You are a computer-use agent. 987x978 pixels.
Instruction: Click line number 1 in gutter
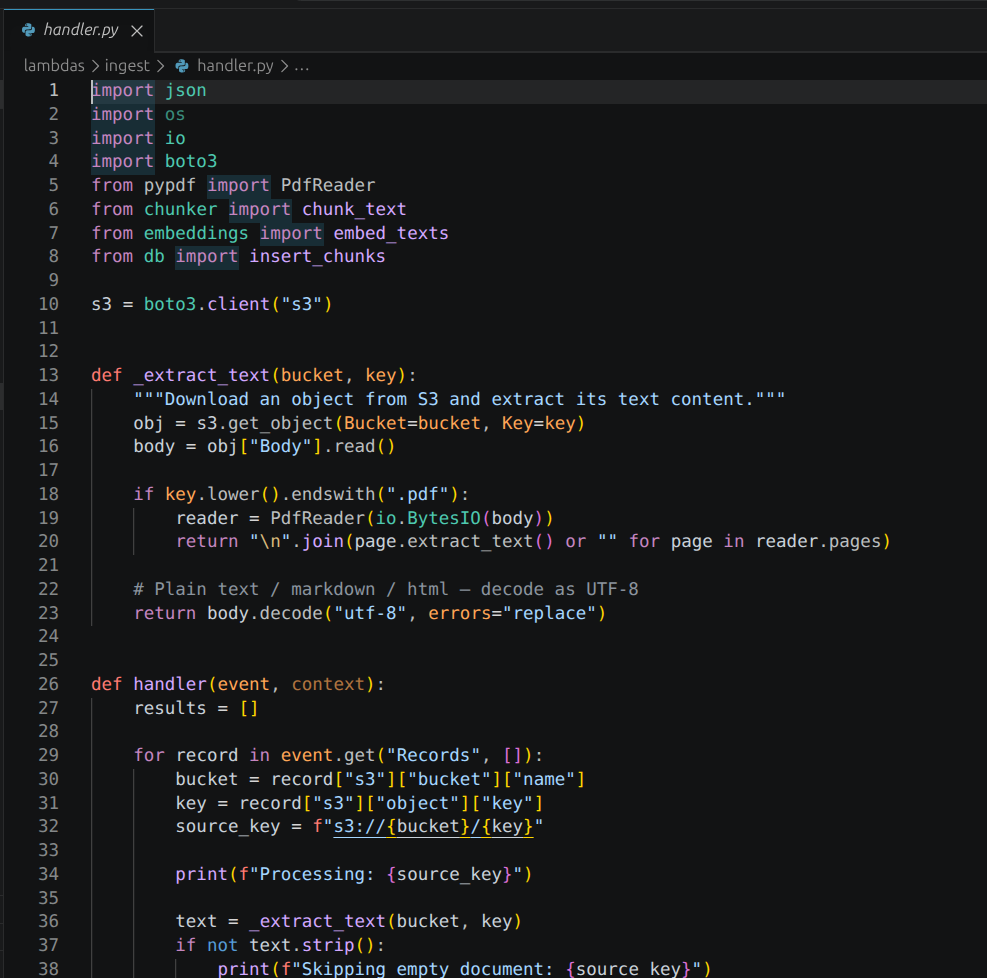pyautogui.click(x=54, y=91)
